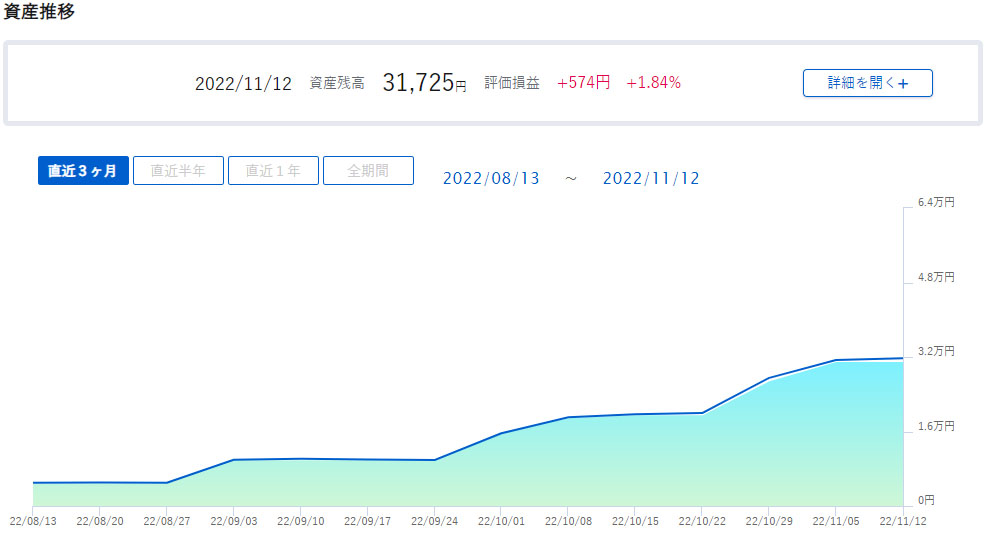Click the 22/09/24 x-axis date label
The width and height of the screenshot is (989, 539).
pos(434,521)
